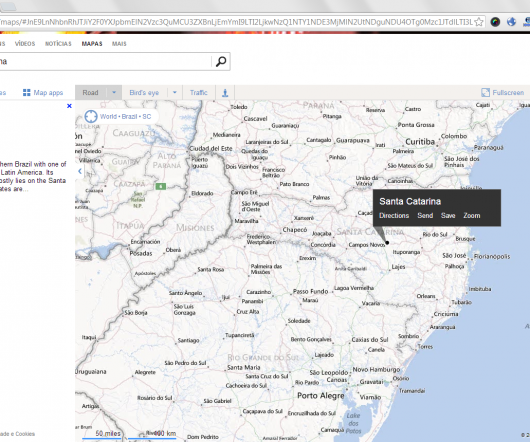Click the Caxias do Sul label
Screen dimensions: 530x442
(370, 340)
